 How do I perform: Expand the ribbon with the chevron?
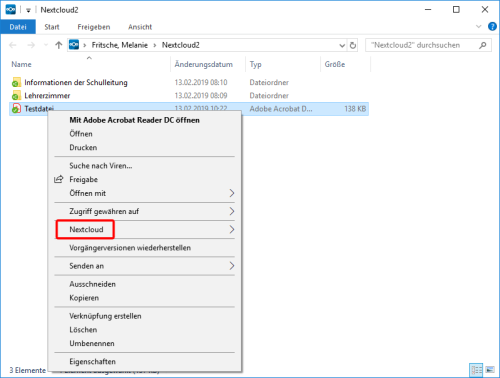click(x=479, y=26)
